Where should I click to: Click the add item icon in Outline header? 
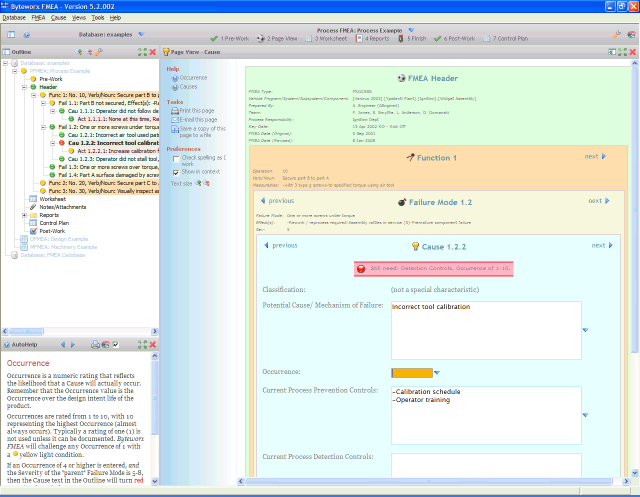[79, 52]
